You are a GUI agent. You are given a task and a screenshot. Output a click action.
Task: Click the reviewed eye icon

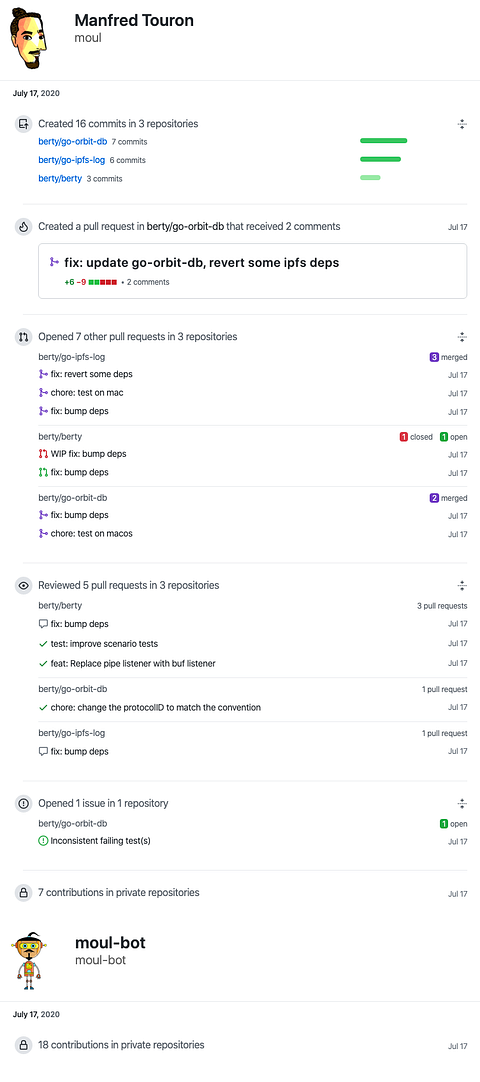point(23,585)
